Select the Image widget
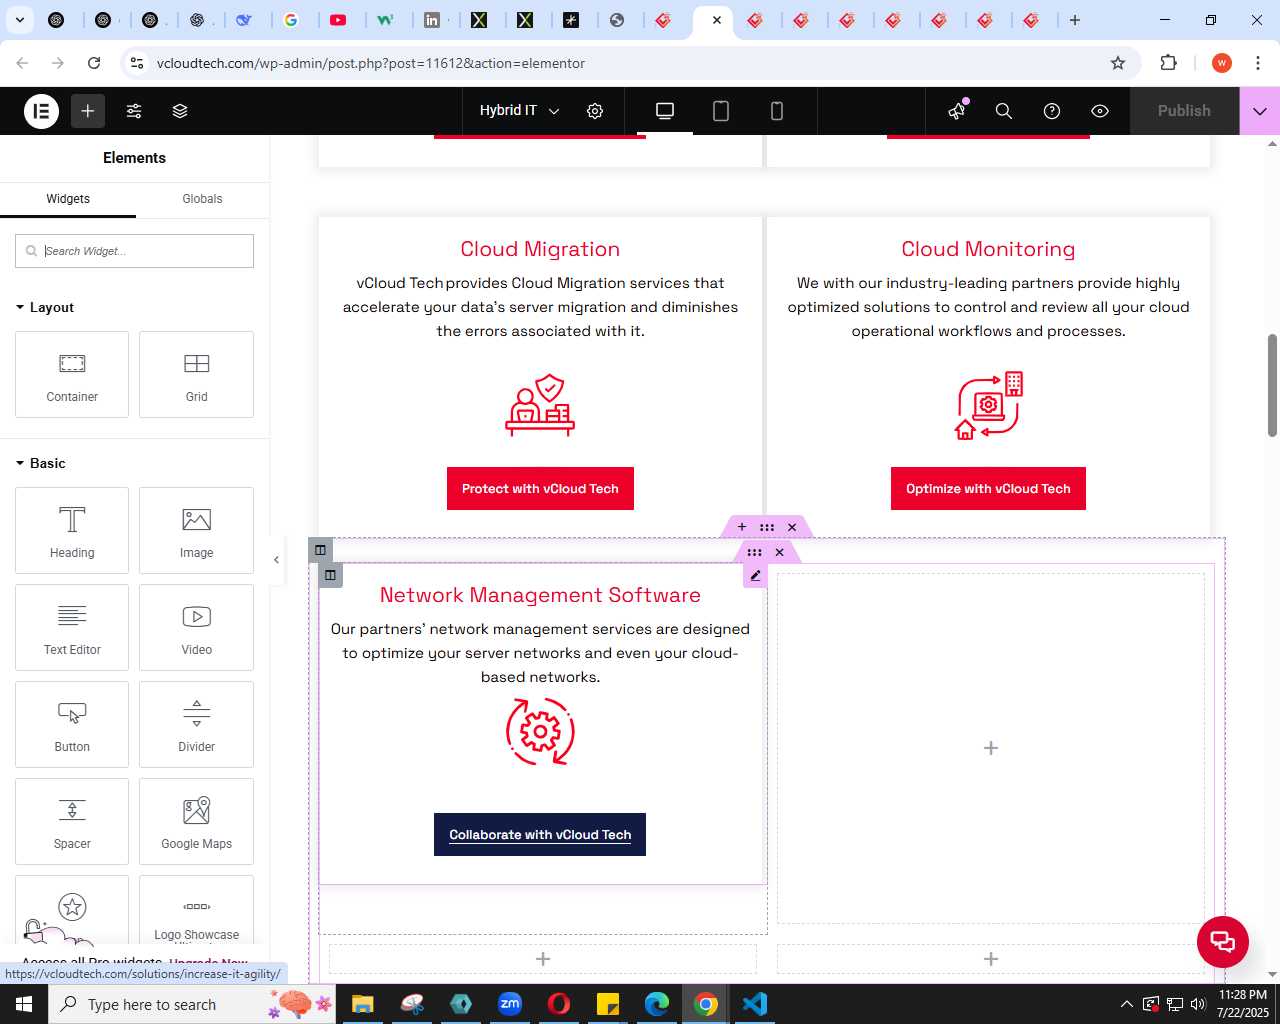This screenshot has width=1280, height=1024. coord(196,530)
